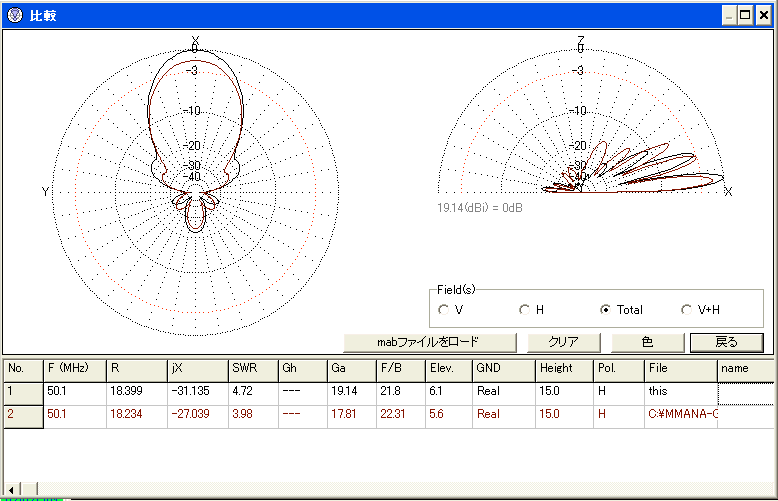
Task: Click the jX column header
Action: 198,369
